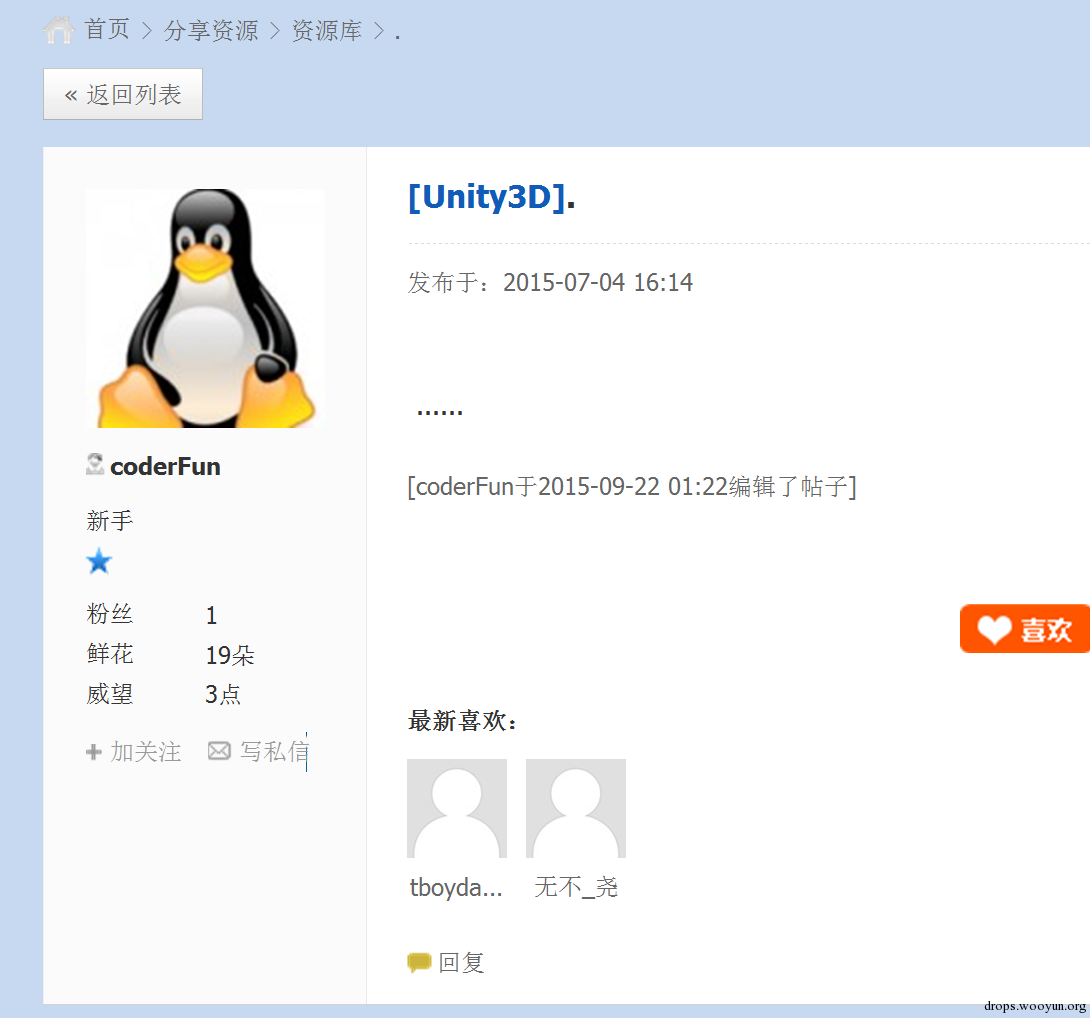Open the 首页 breadcrumb link
The image size is (1090, 1018).
tap(107, 30)
